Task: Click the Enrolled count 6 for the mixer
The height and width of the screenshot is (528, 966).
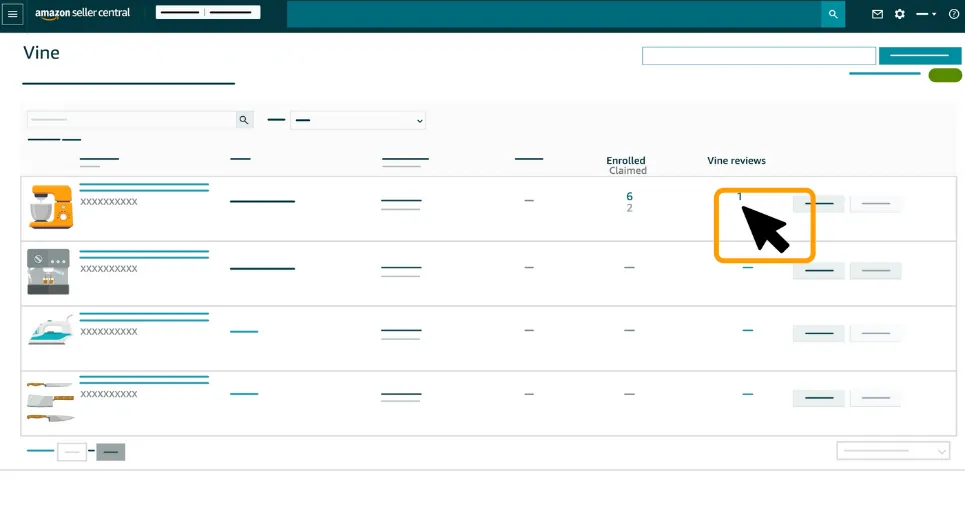Action: [x=629, y=197]
